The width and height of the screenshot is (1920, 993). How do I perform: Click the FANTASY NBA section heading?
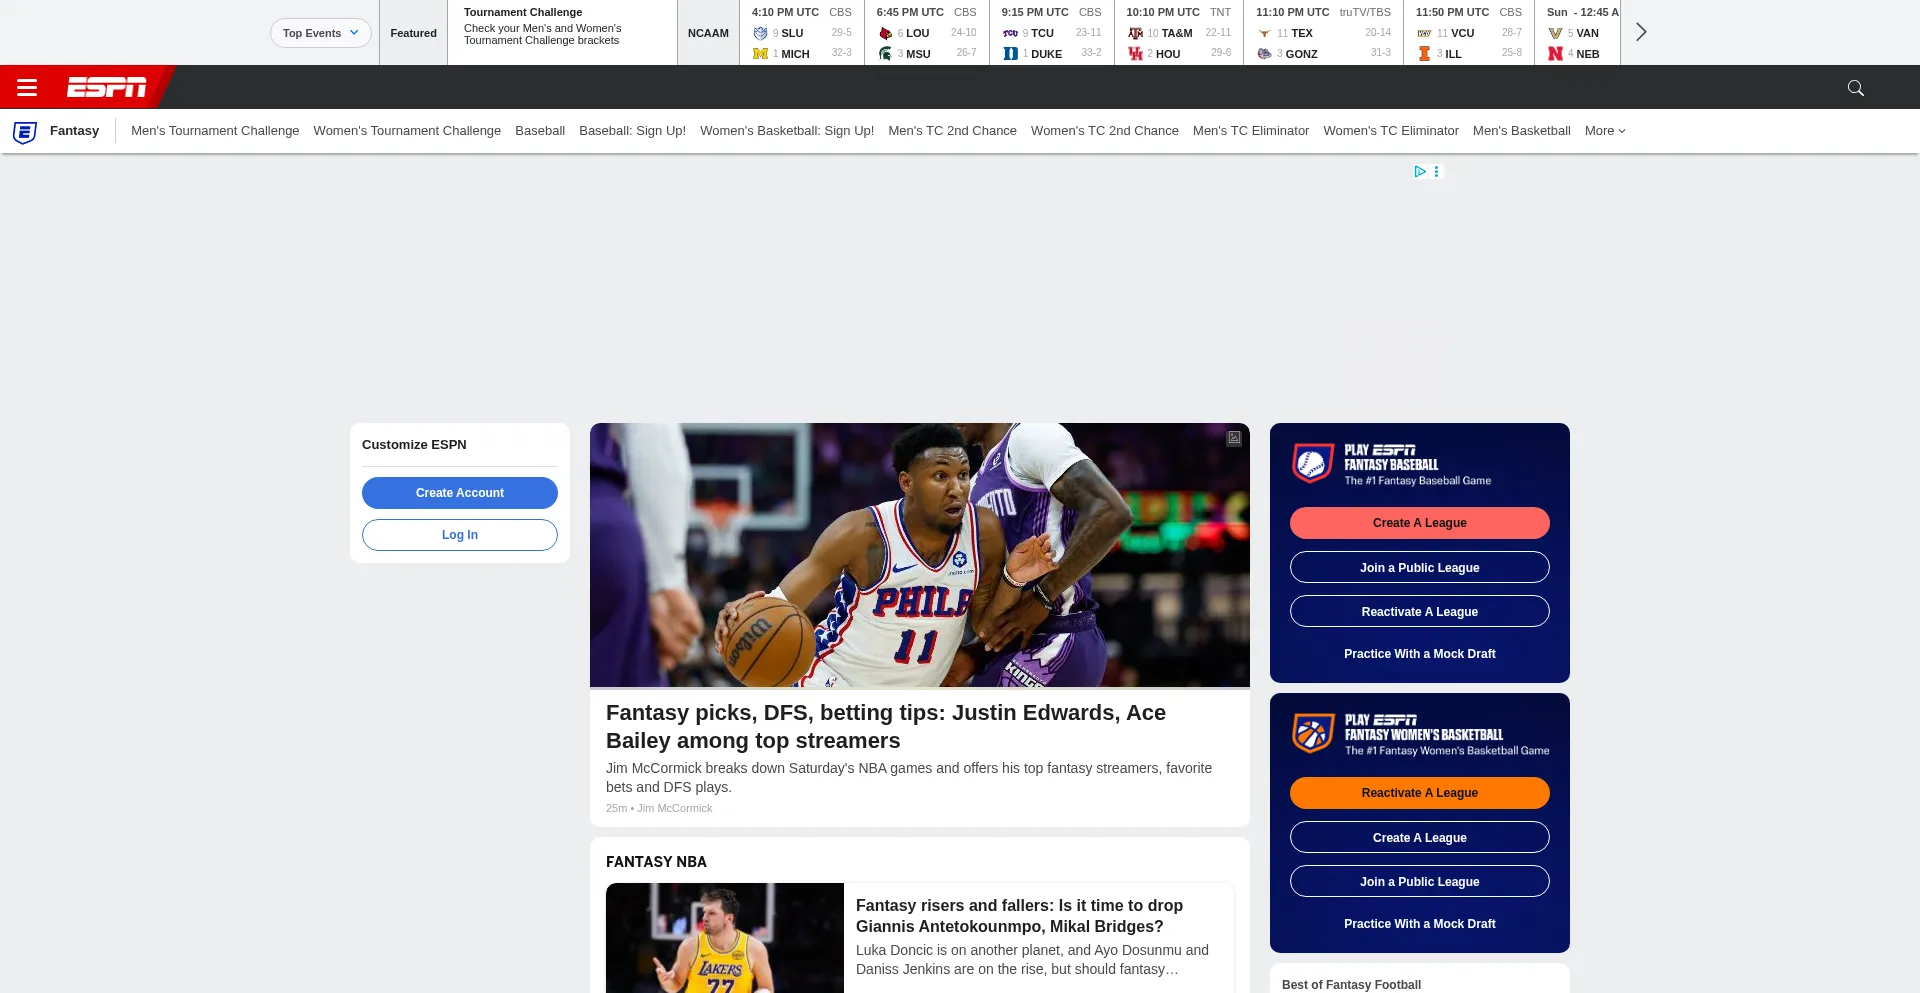[656, 862]
